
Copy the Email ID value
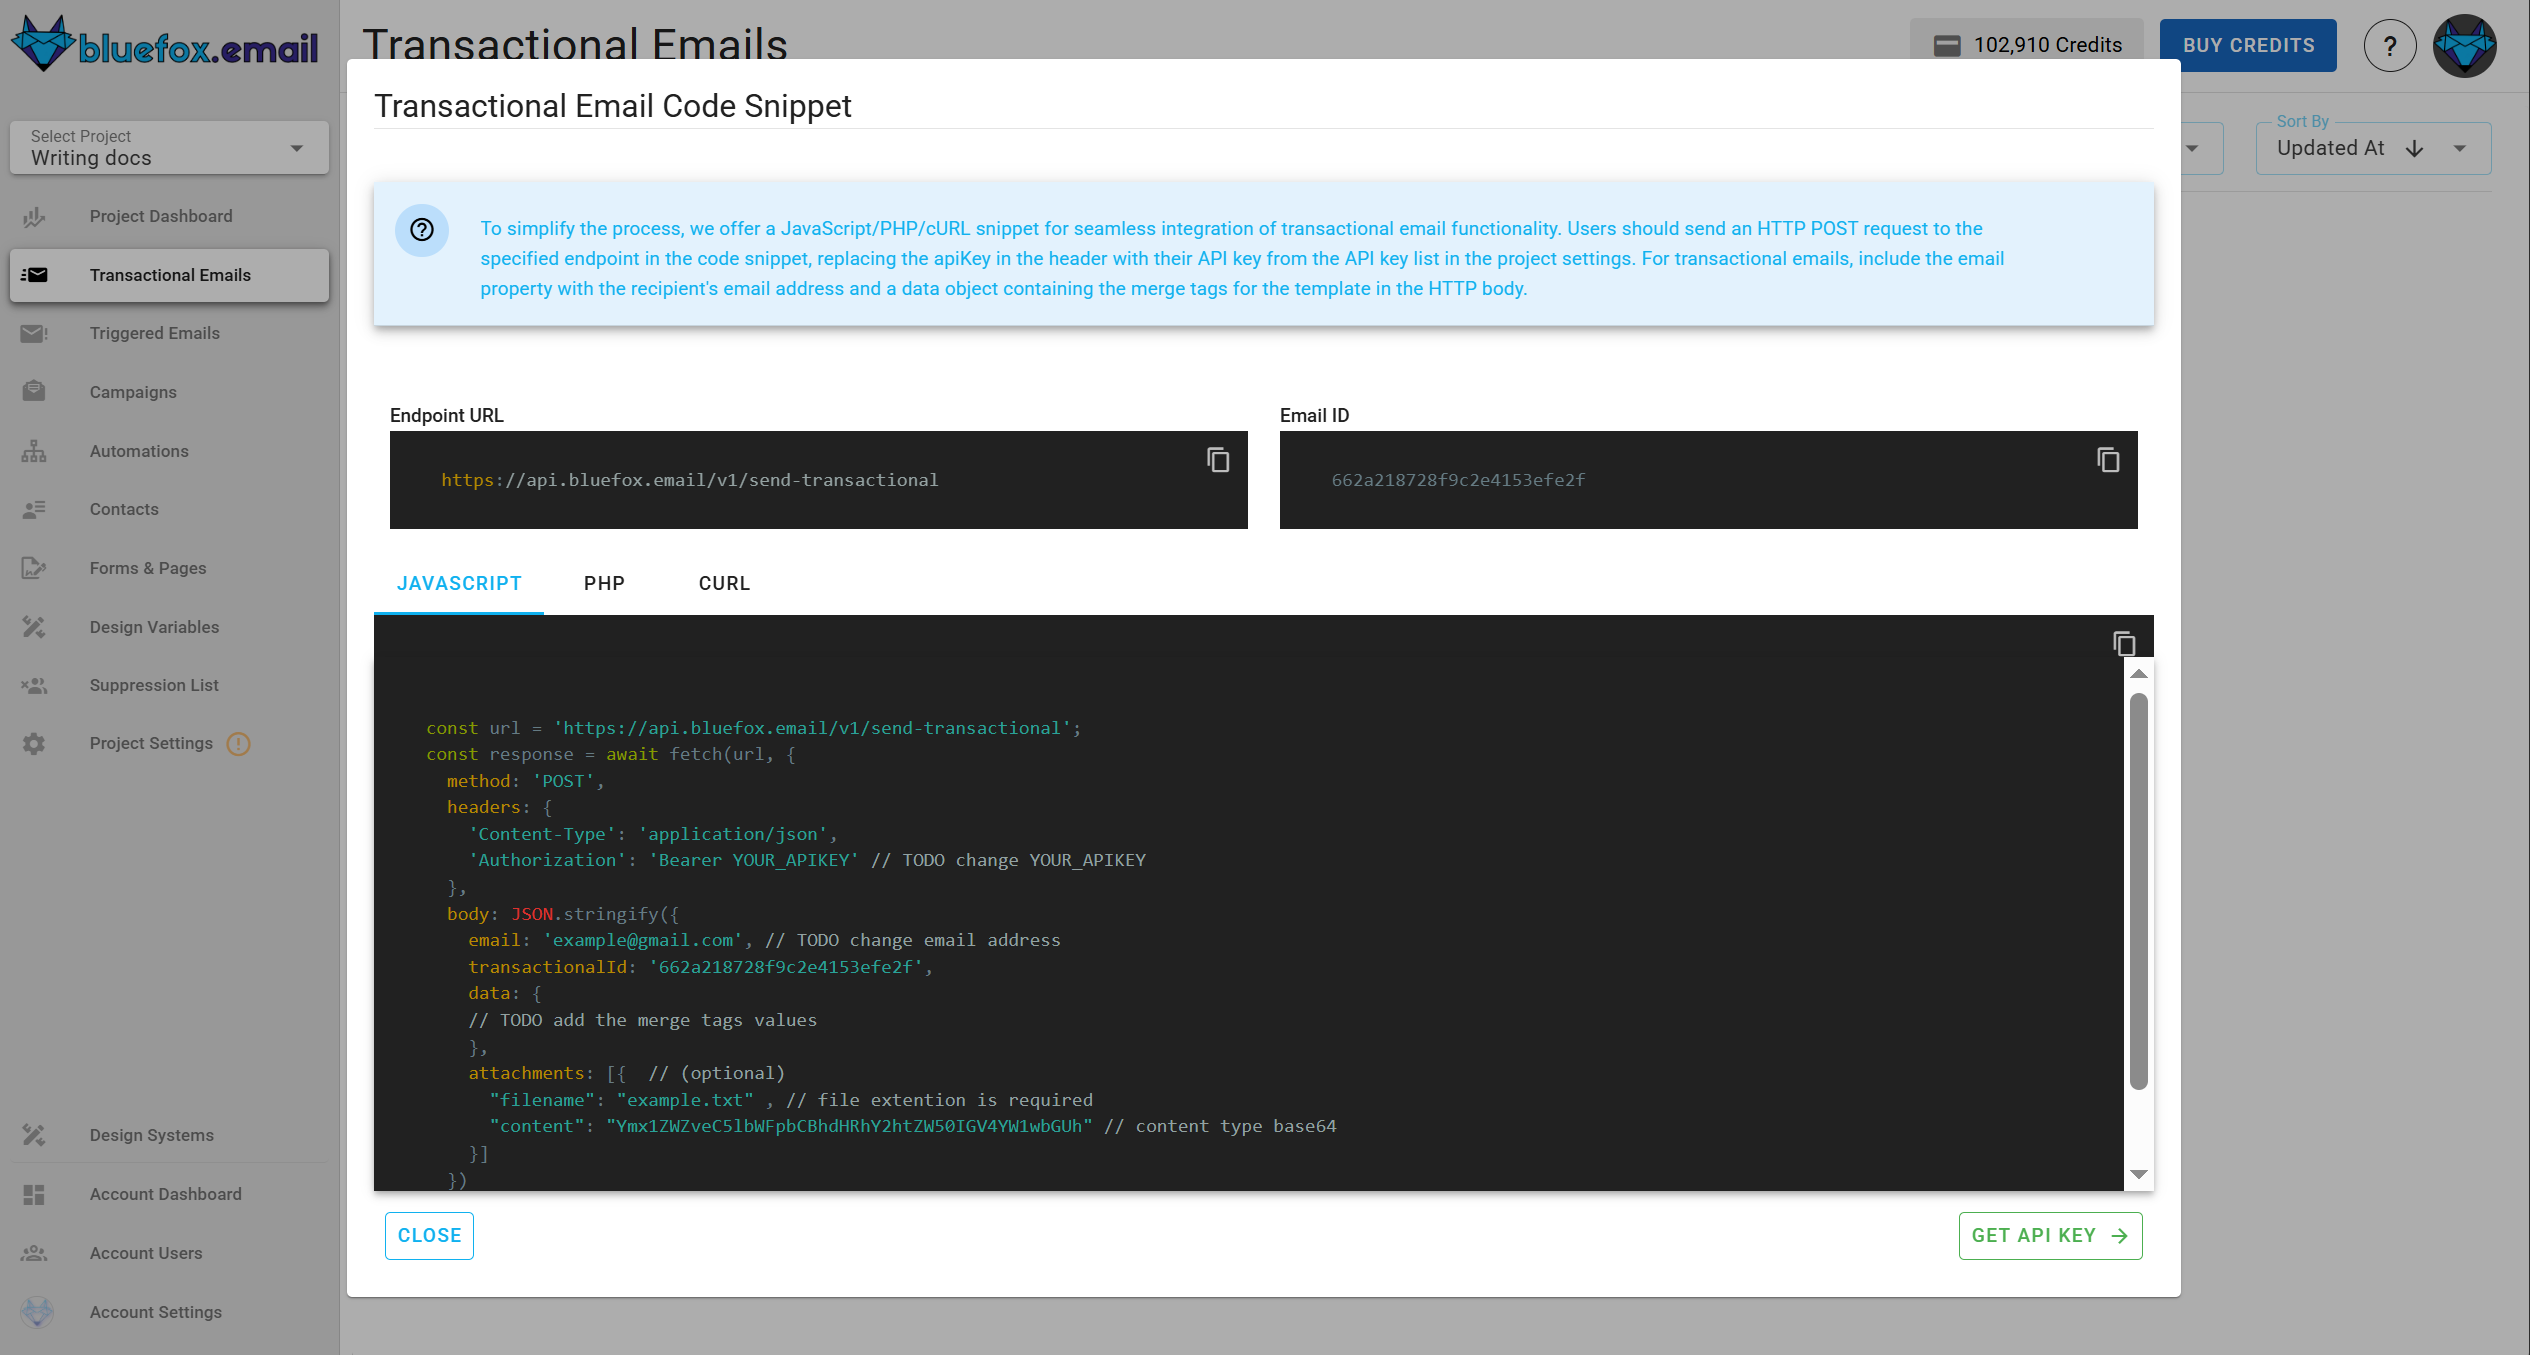tap(2107, 459)
